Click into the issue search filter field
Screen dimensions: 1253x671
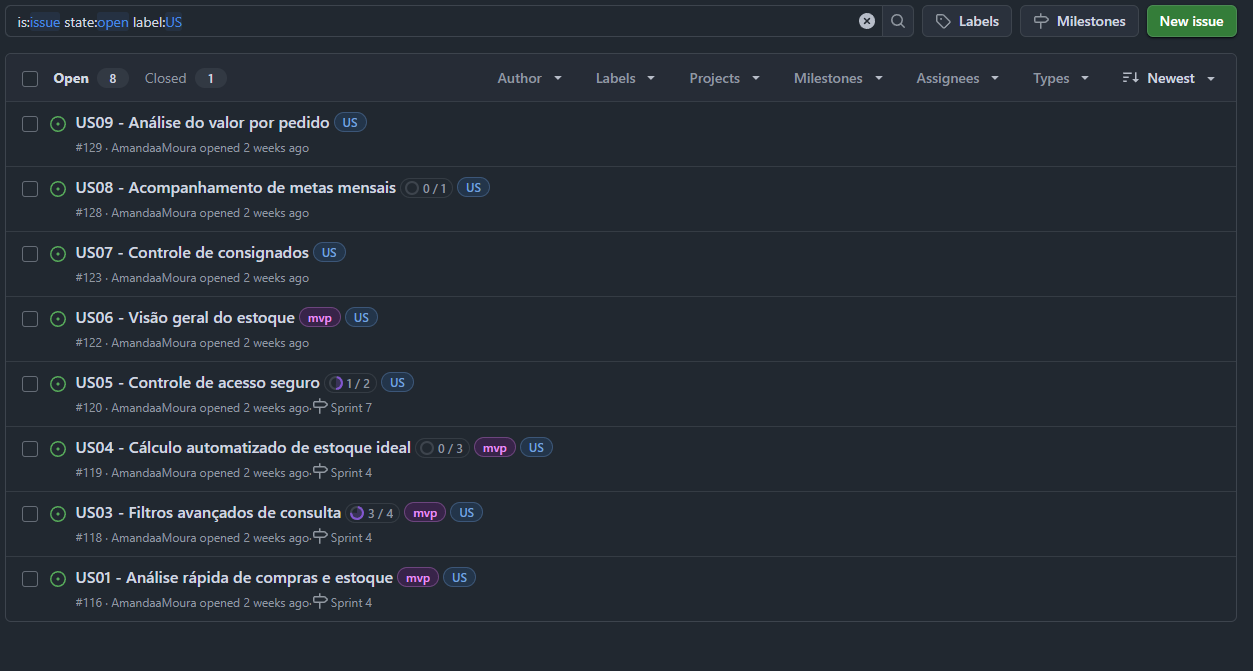[x=500, y=21]
